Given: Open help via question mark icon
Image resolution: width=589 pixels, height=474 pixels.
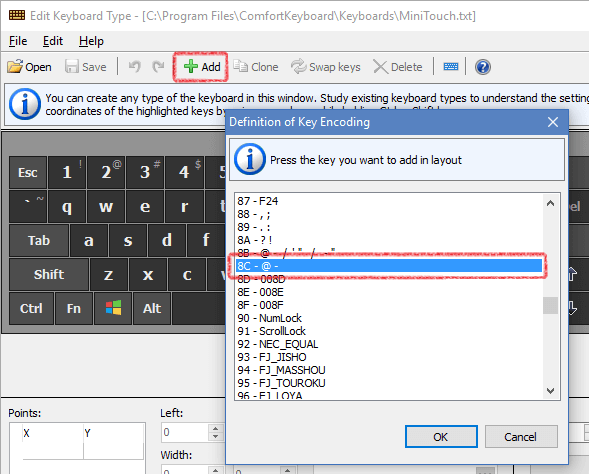Looking at the screenshot, I should (x=483, y=67).
